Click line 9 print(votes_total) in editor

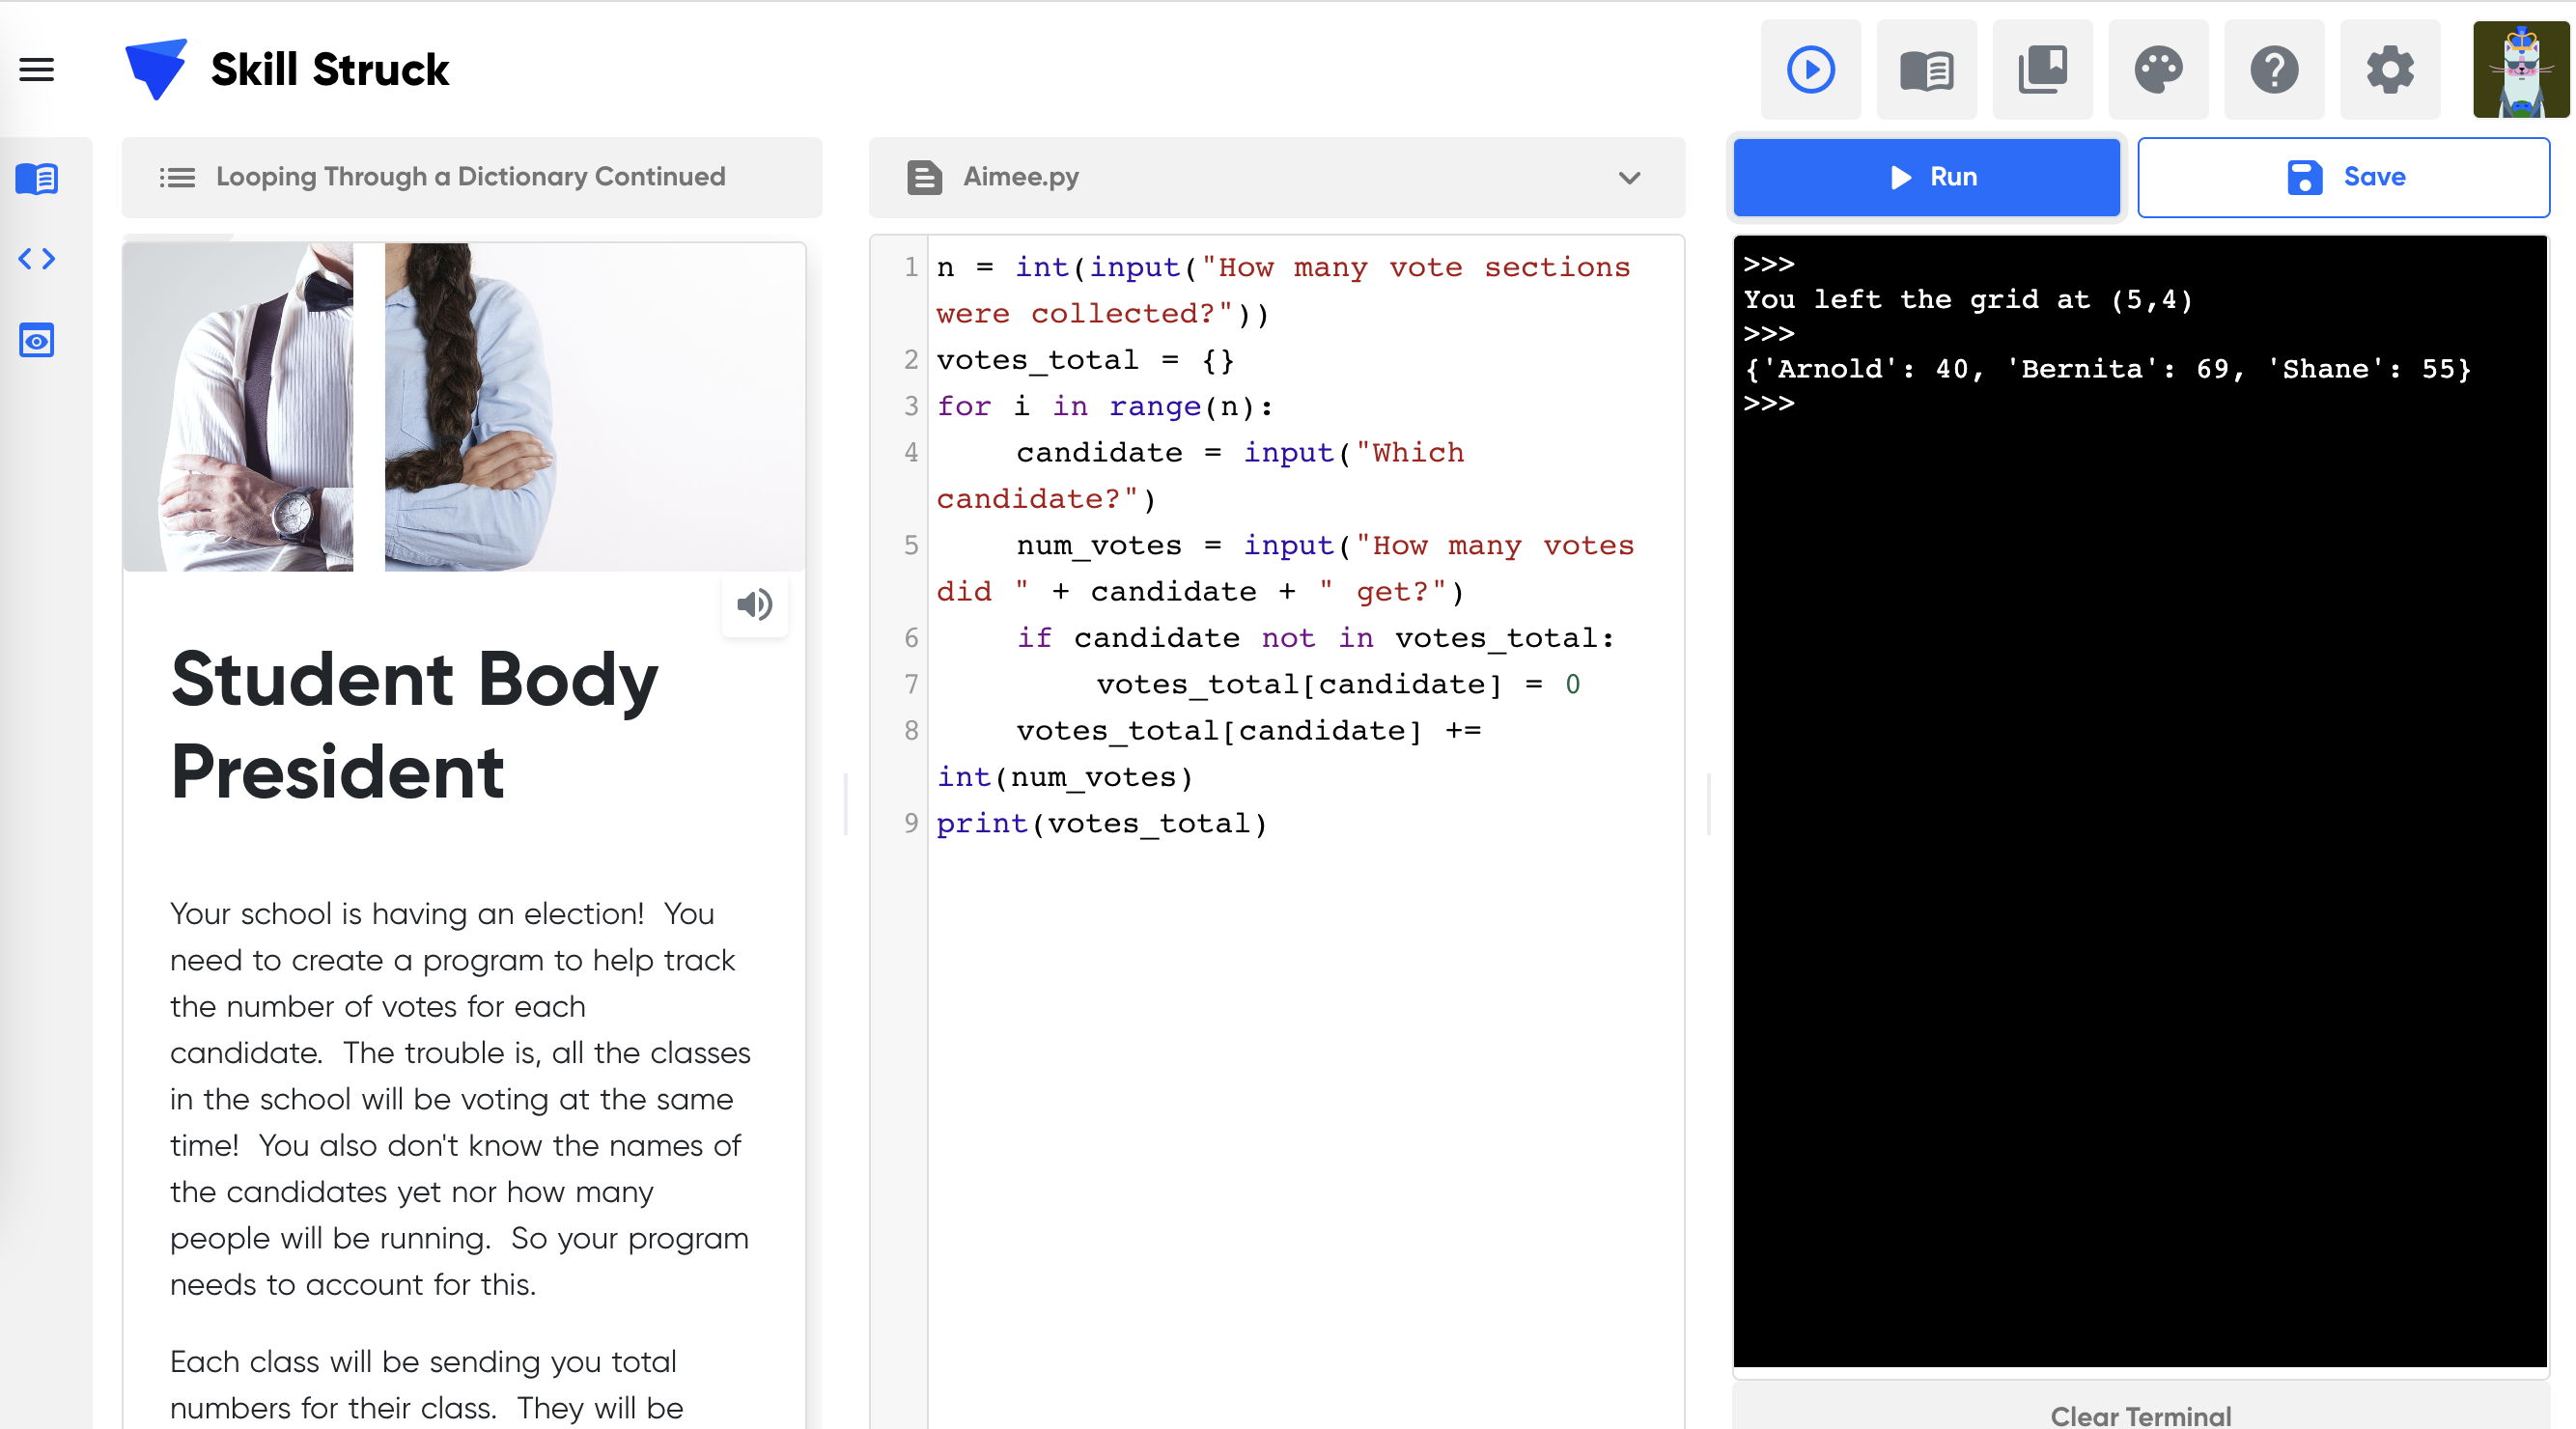click(1102, 823)
